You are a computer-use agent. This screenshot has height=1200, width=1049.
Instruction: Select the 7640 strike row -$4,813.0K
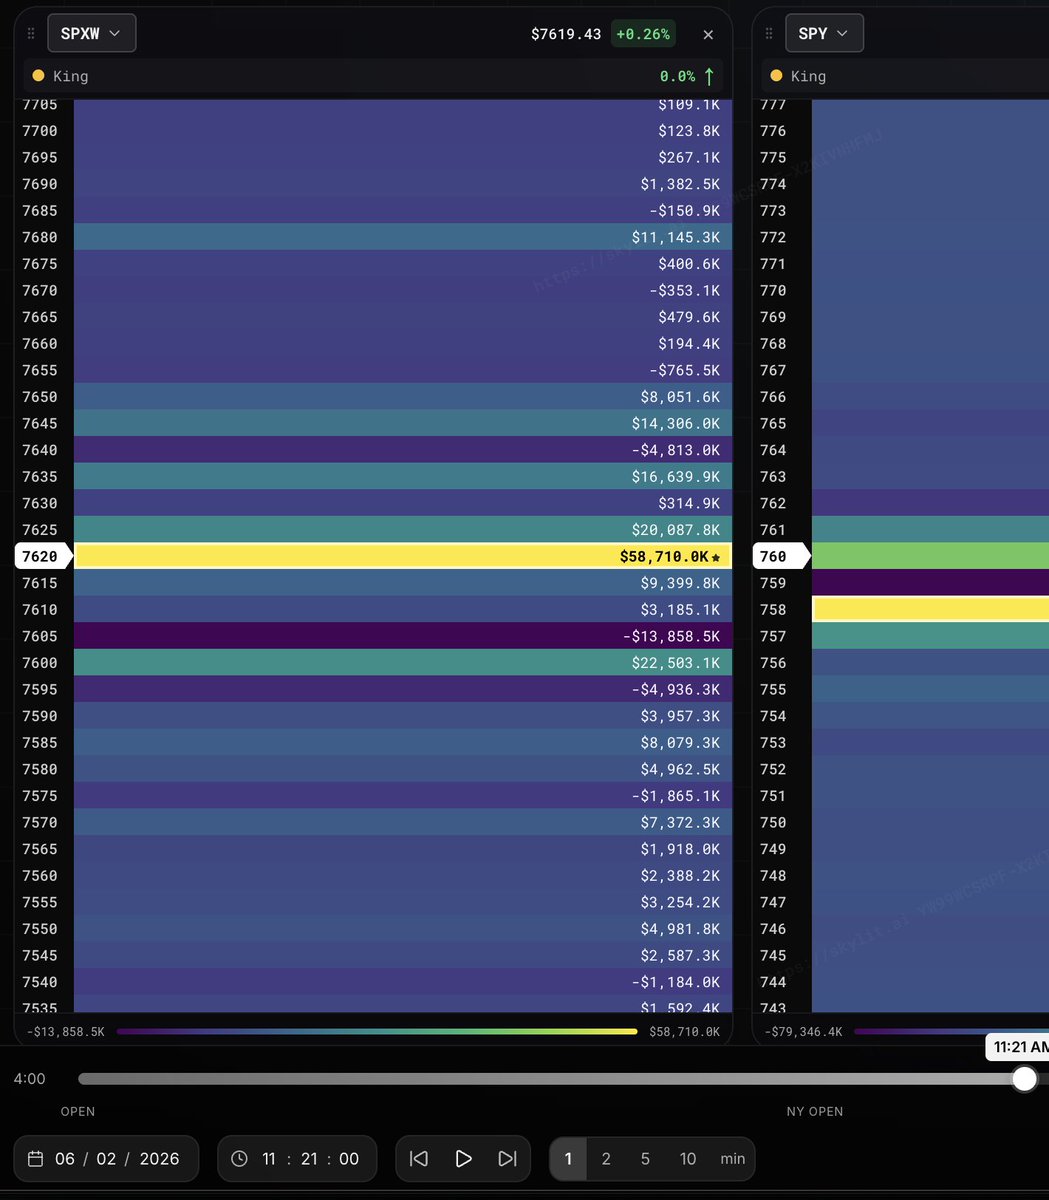[403, 450]
